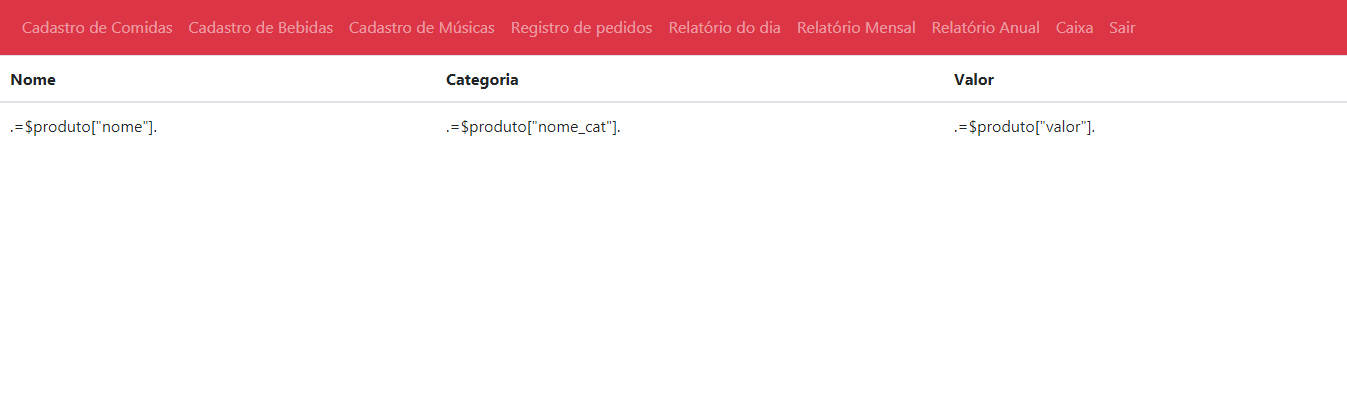Image resolution: width=1347 pixels, height=410 pixels.
Task: Go to the Caixa page
Action: [x=1074, y=28]
